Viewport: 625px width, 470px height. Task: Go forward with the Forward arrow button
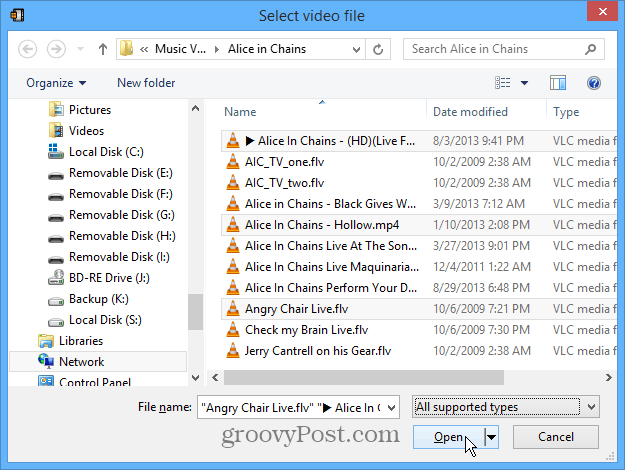coord(56,49)
